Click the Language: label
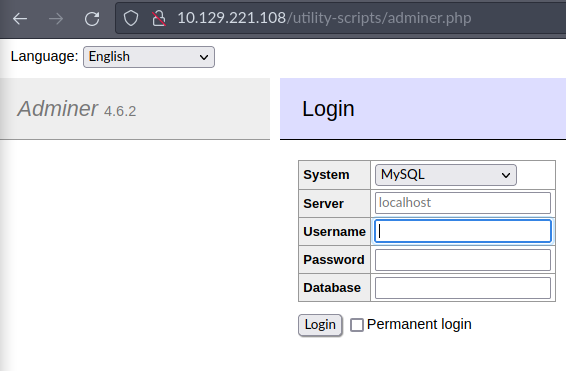This screenshot has height=371, width=566. tap(44, 56)
